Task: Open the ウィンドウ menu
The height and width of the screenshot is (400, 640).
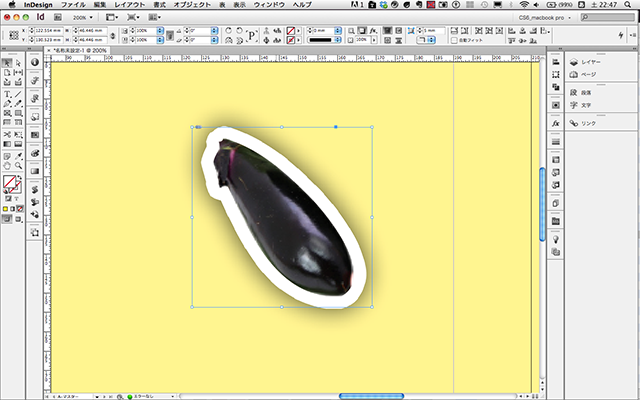Action: tap(267, 5)
